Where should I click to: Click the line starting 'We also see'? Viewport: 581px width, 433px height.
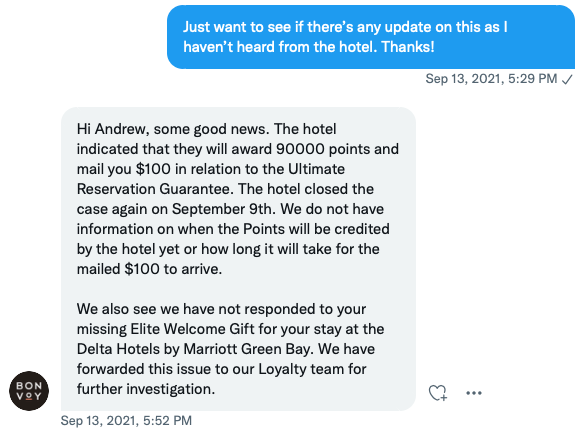coord(221,309)
